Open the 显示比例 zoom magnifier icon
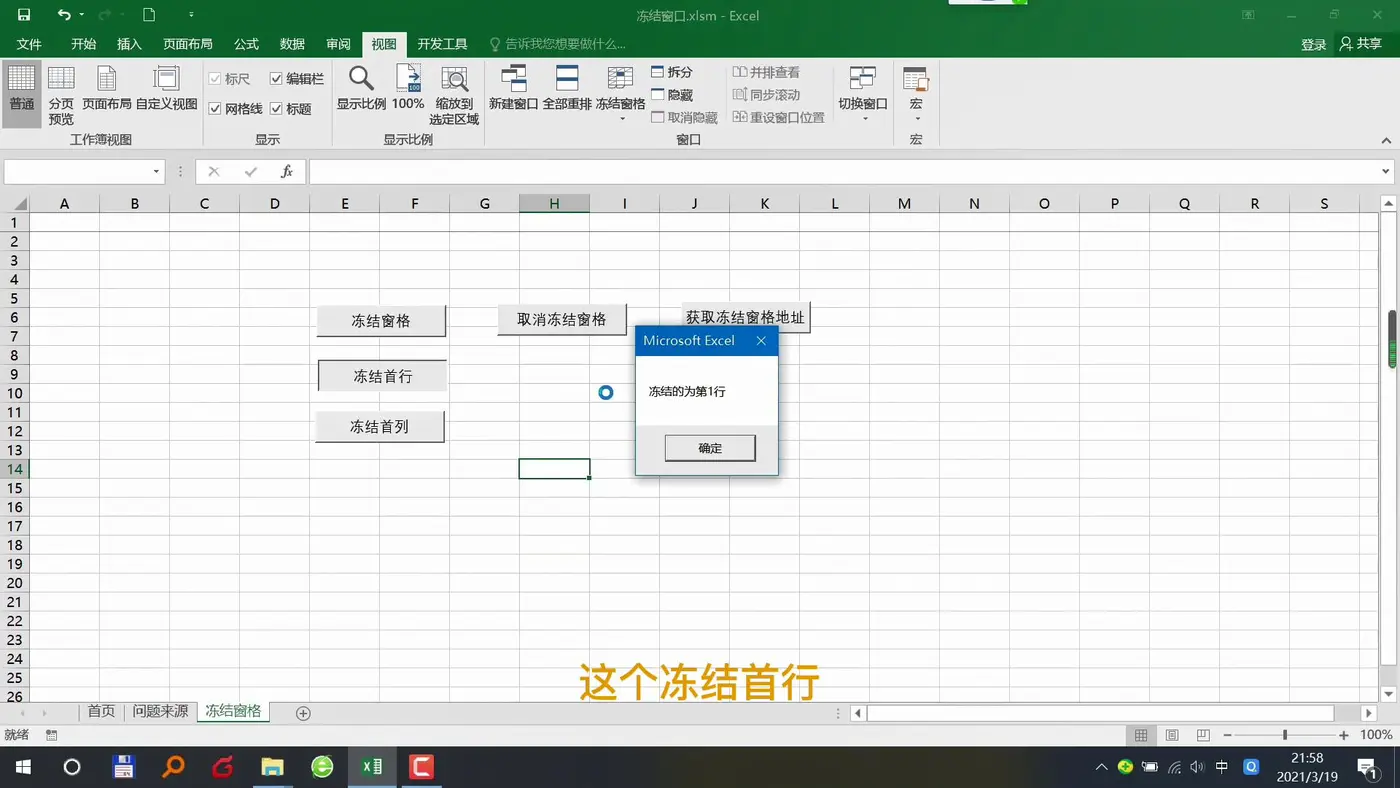Viewport: 1400px width, 788px height. pos(361,89)
